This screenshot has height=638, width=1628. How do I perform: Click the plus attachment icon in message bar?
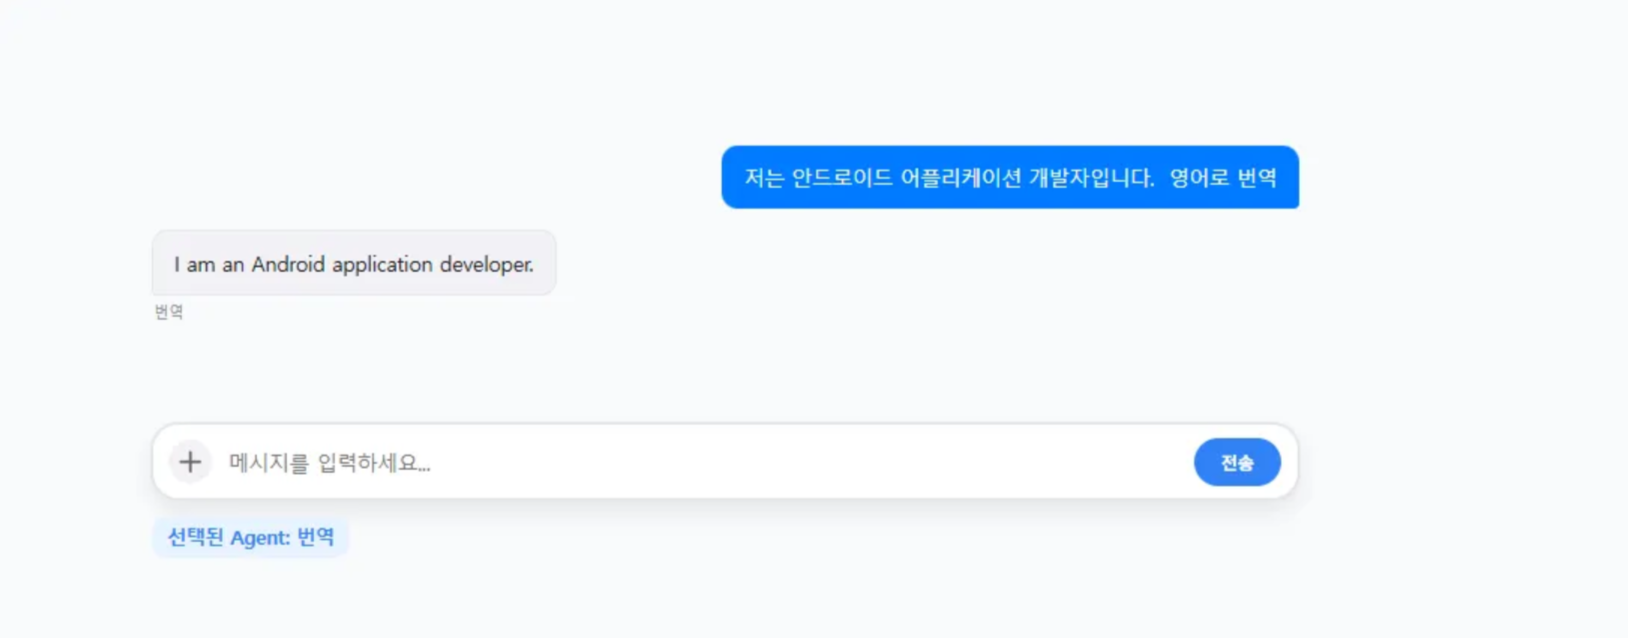(190, 462)
